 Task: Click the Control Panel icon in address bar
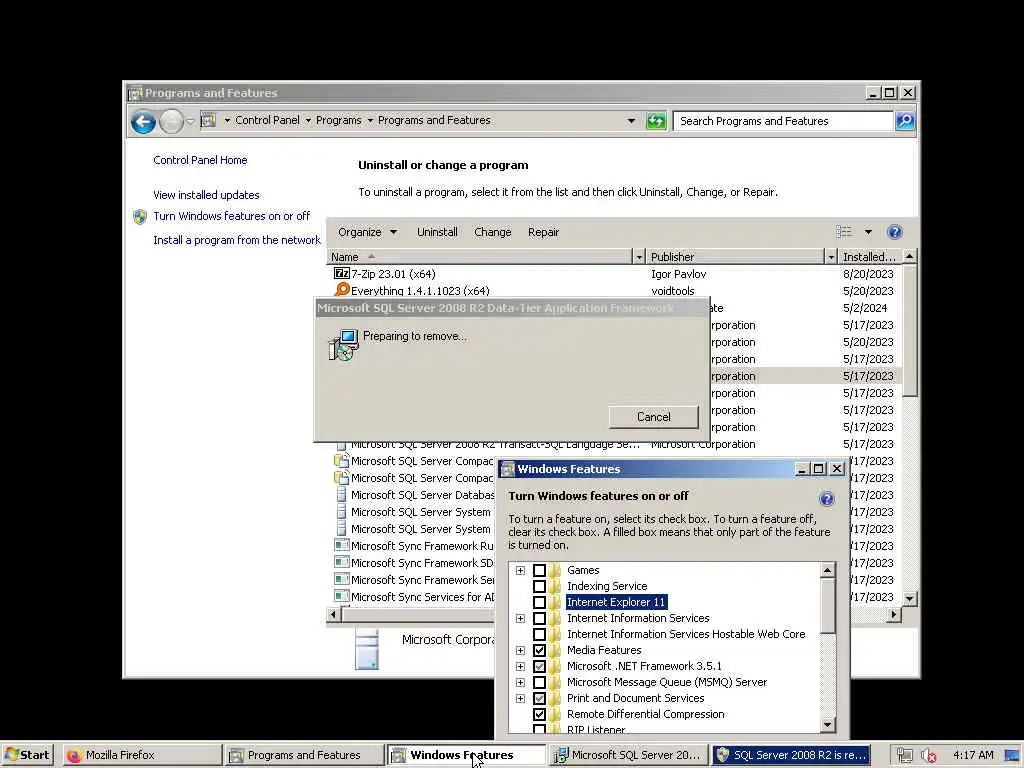coord(208,120)
